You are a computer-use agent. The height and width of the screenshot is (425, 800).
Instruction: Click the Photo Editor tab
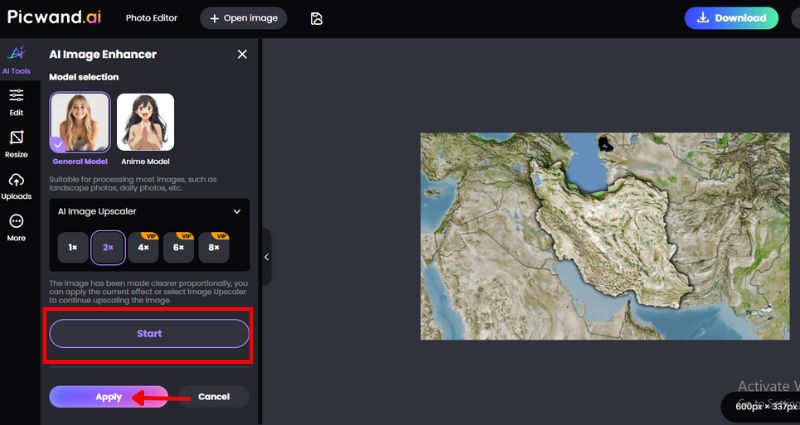152,18
